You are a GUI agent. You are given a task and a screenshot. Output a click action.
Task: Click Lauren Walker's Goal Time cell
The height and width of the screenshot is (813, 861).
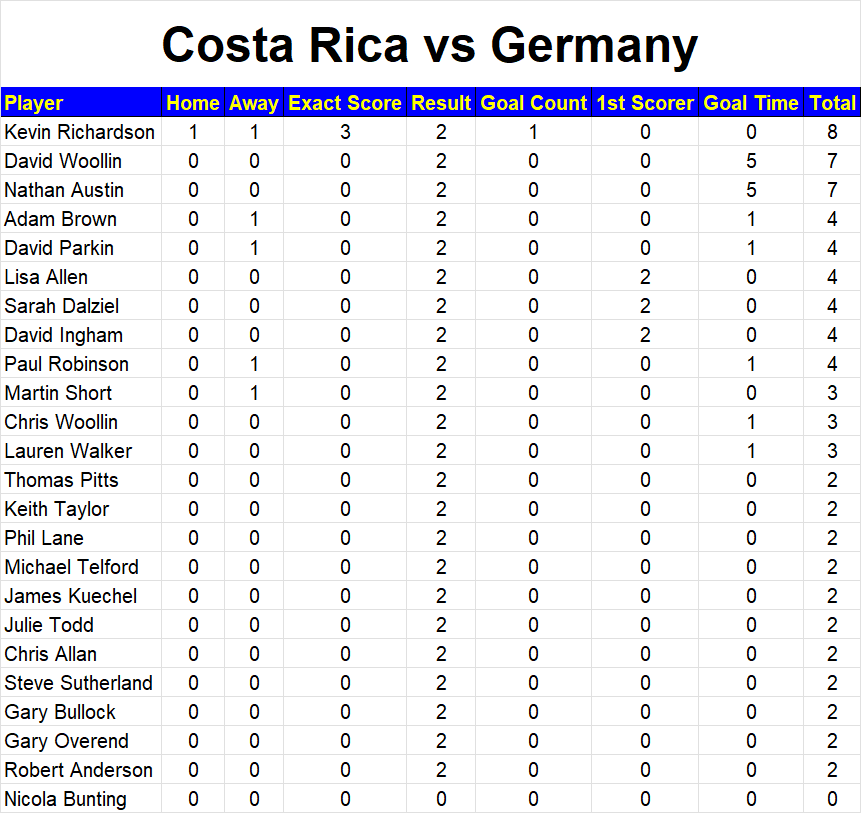[x=751, y=451]
